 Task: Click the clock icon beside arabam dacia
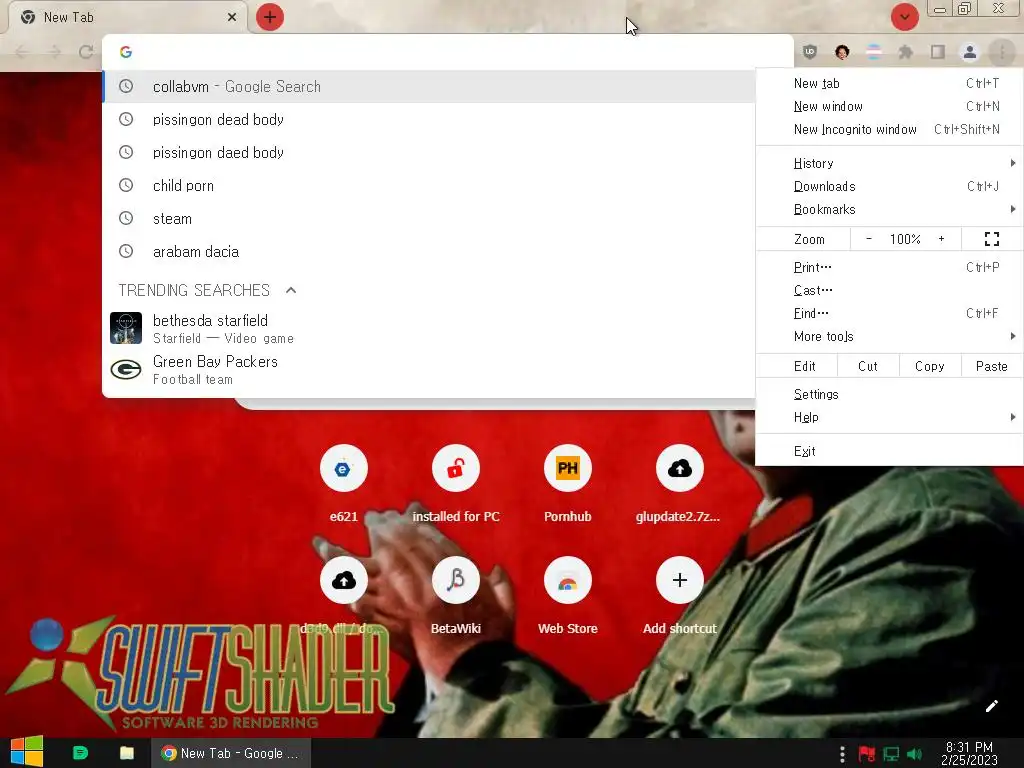126,251
